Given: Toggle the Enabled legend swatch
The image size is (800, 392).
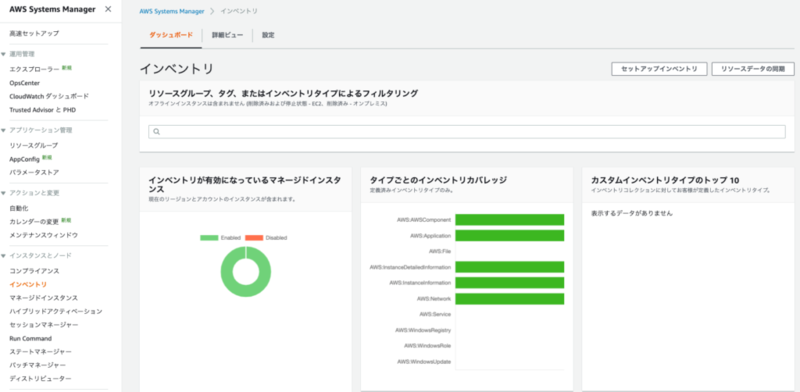Looking at the screenshot, I should pos(209,238).
